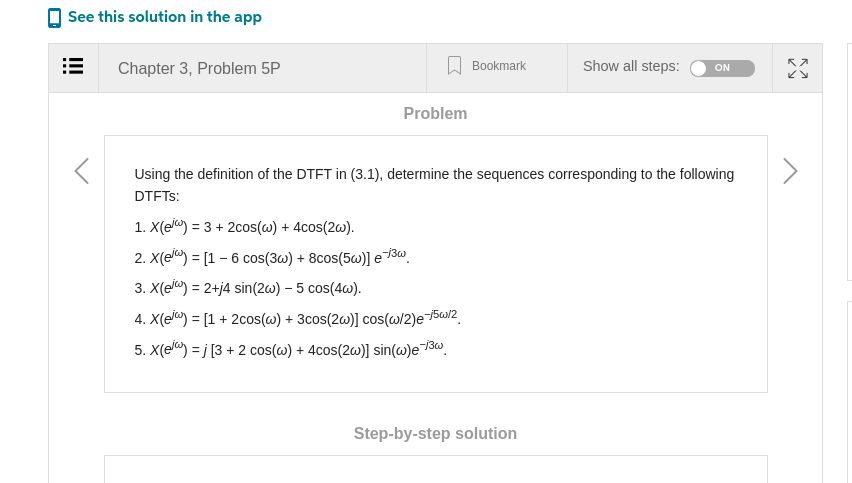Viewport: 852px width, 483px height.
Task: Go to next problem with right chevron
Action: coord(790,171)
